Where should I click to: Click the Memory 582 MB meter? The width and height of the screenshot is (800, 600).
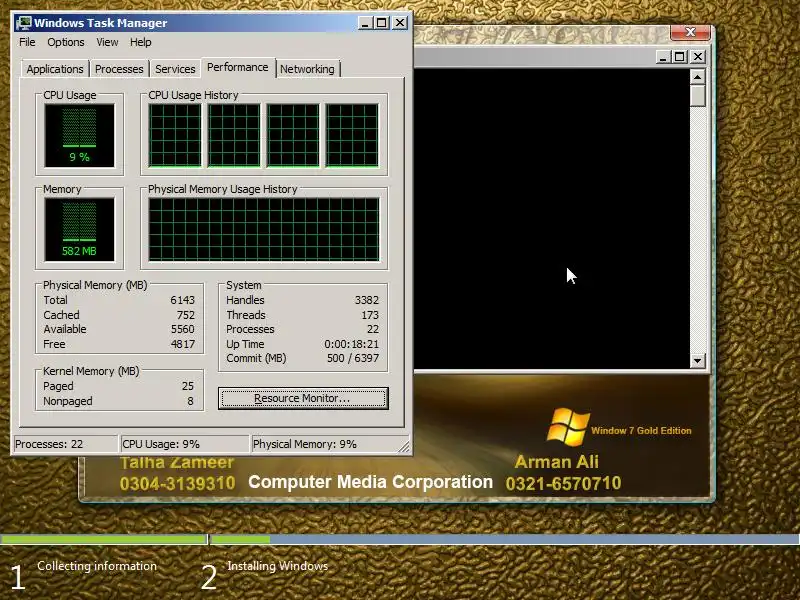(80, 230)
